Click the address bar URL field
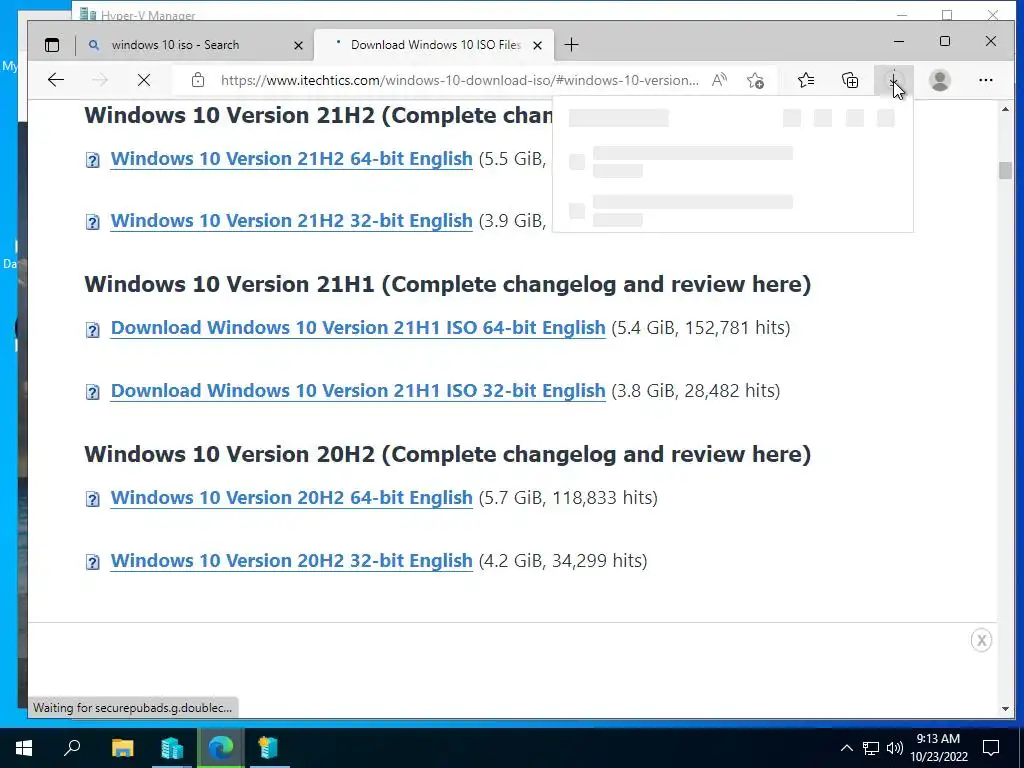 pos(459,80)
